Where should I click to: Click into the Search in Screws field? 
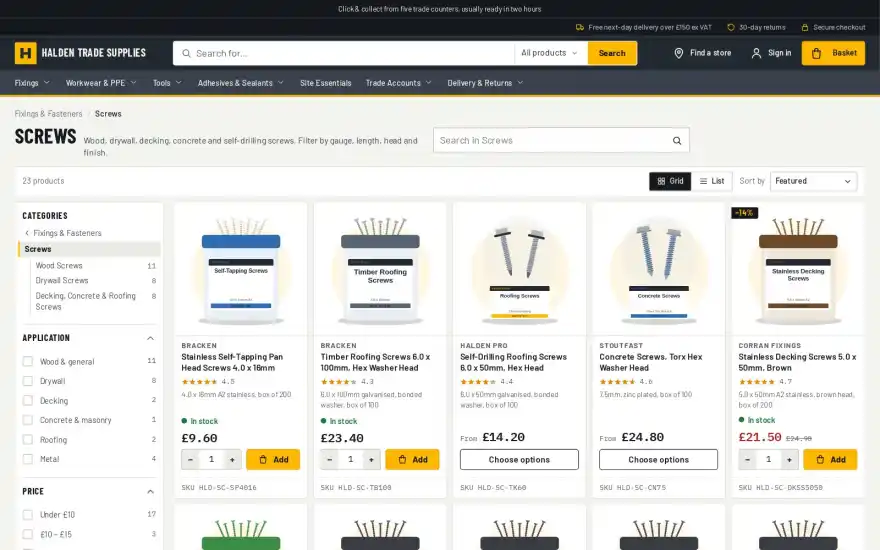(x=553, y=141)
